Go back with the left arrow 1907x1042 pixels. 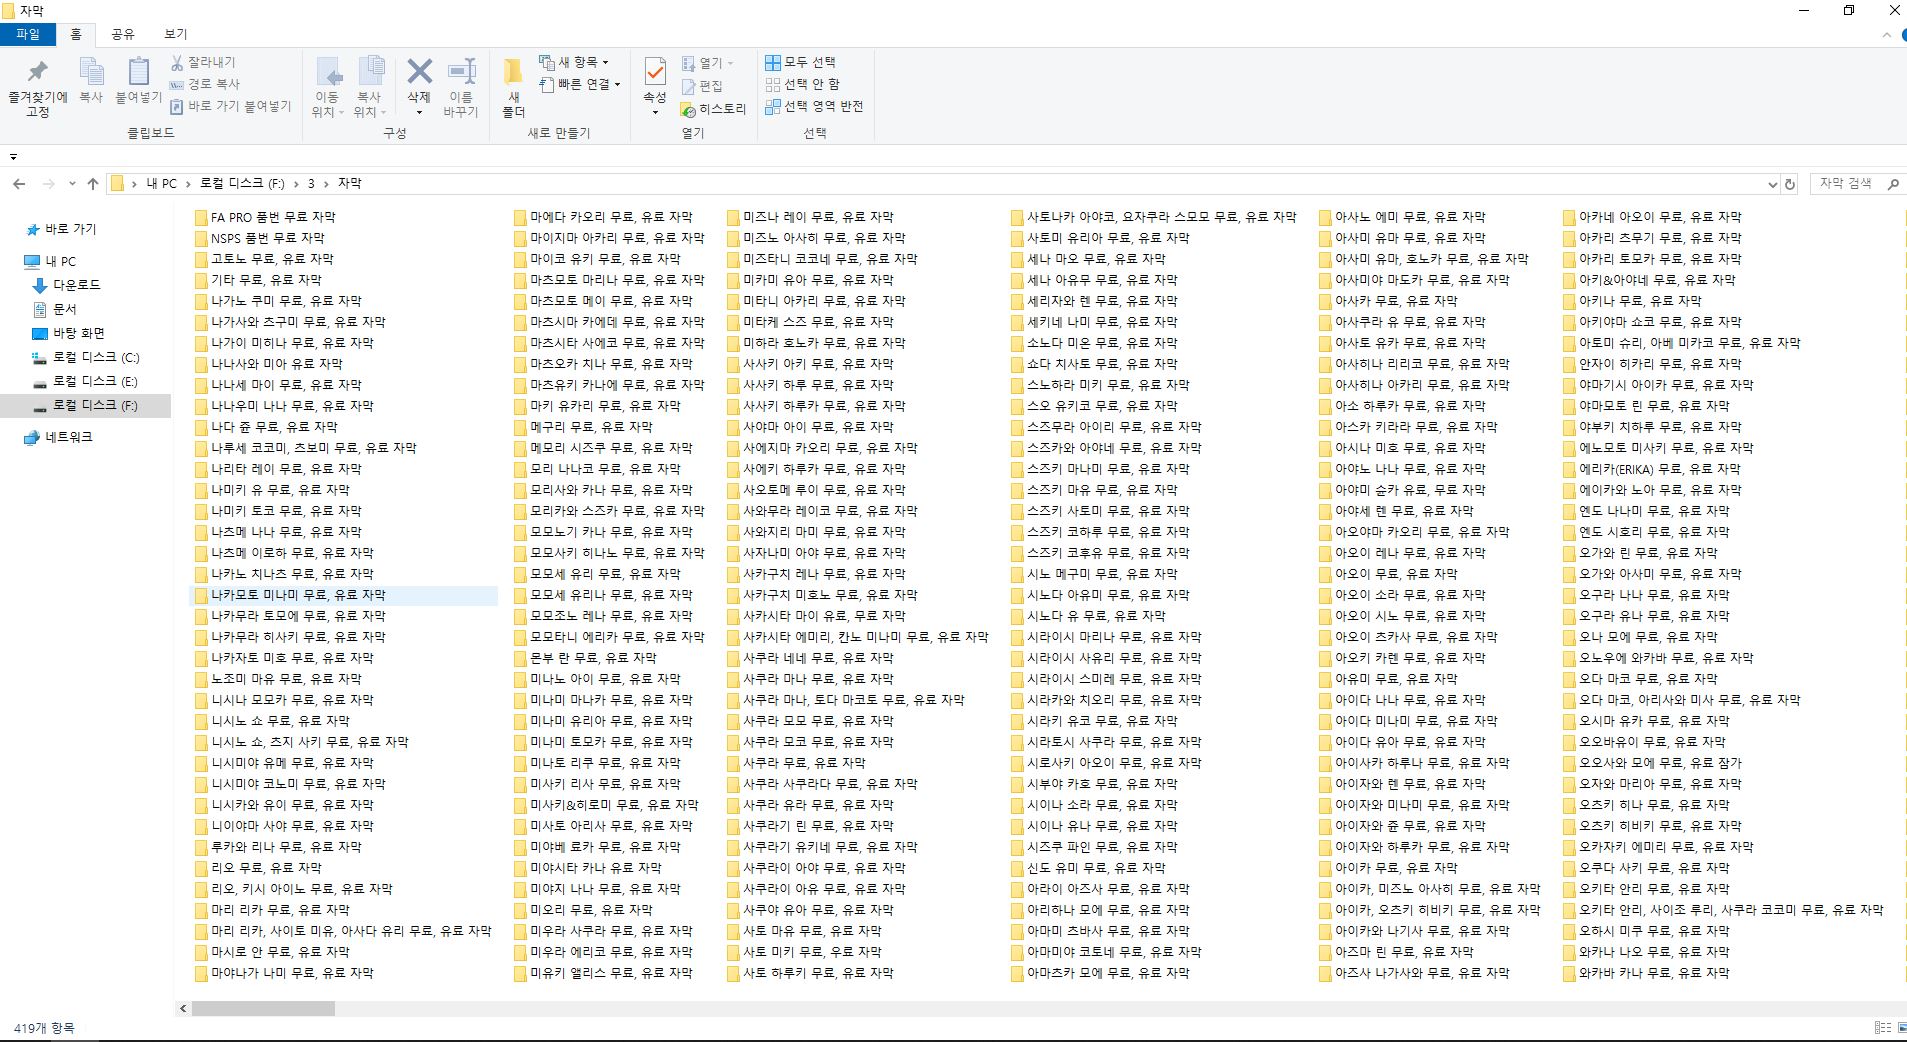[x=19, y=184]
